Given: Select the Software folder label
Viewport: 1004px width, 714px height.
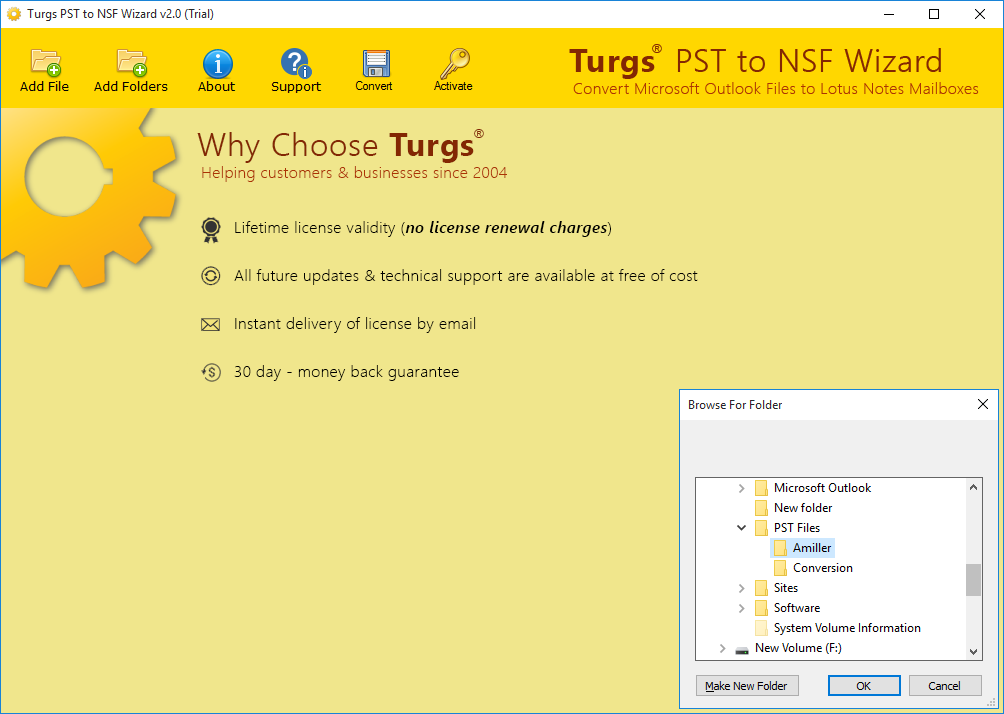Looking at the screenshot, I should tap(797, 608).
